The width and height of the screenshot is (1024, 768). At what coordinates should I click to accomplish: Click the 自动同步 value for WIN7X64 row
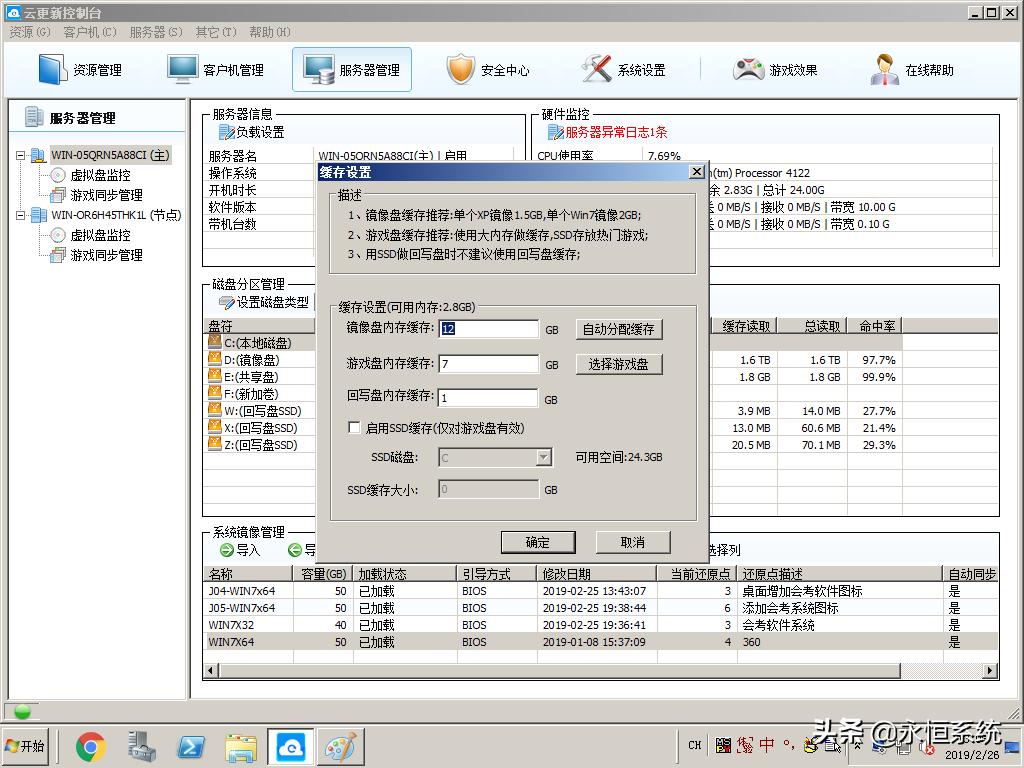953,642
